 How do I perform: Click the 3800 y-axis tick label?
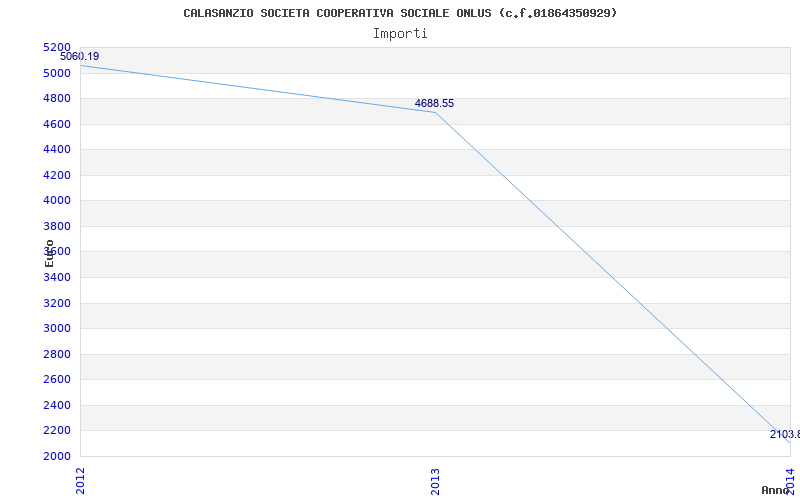pyautogui.click(x=57, y=226)
